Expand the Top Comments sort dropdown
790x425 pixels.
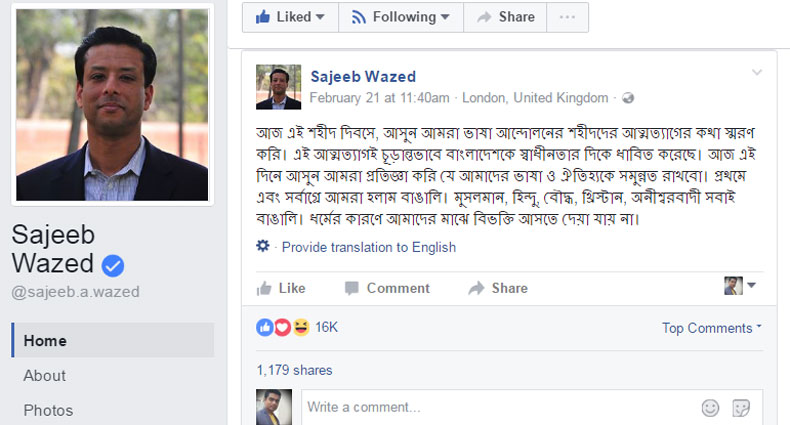click(711, 328)
